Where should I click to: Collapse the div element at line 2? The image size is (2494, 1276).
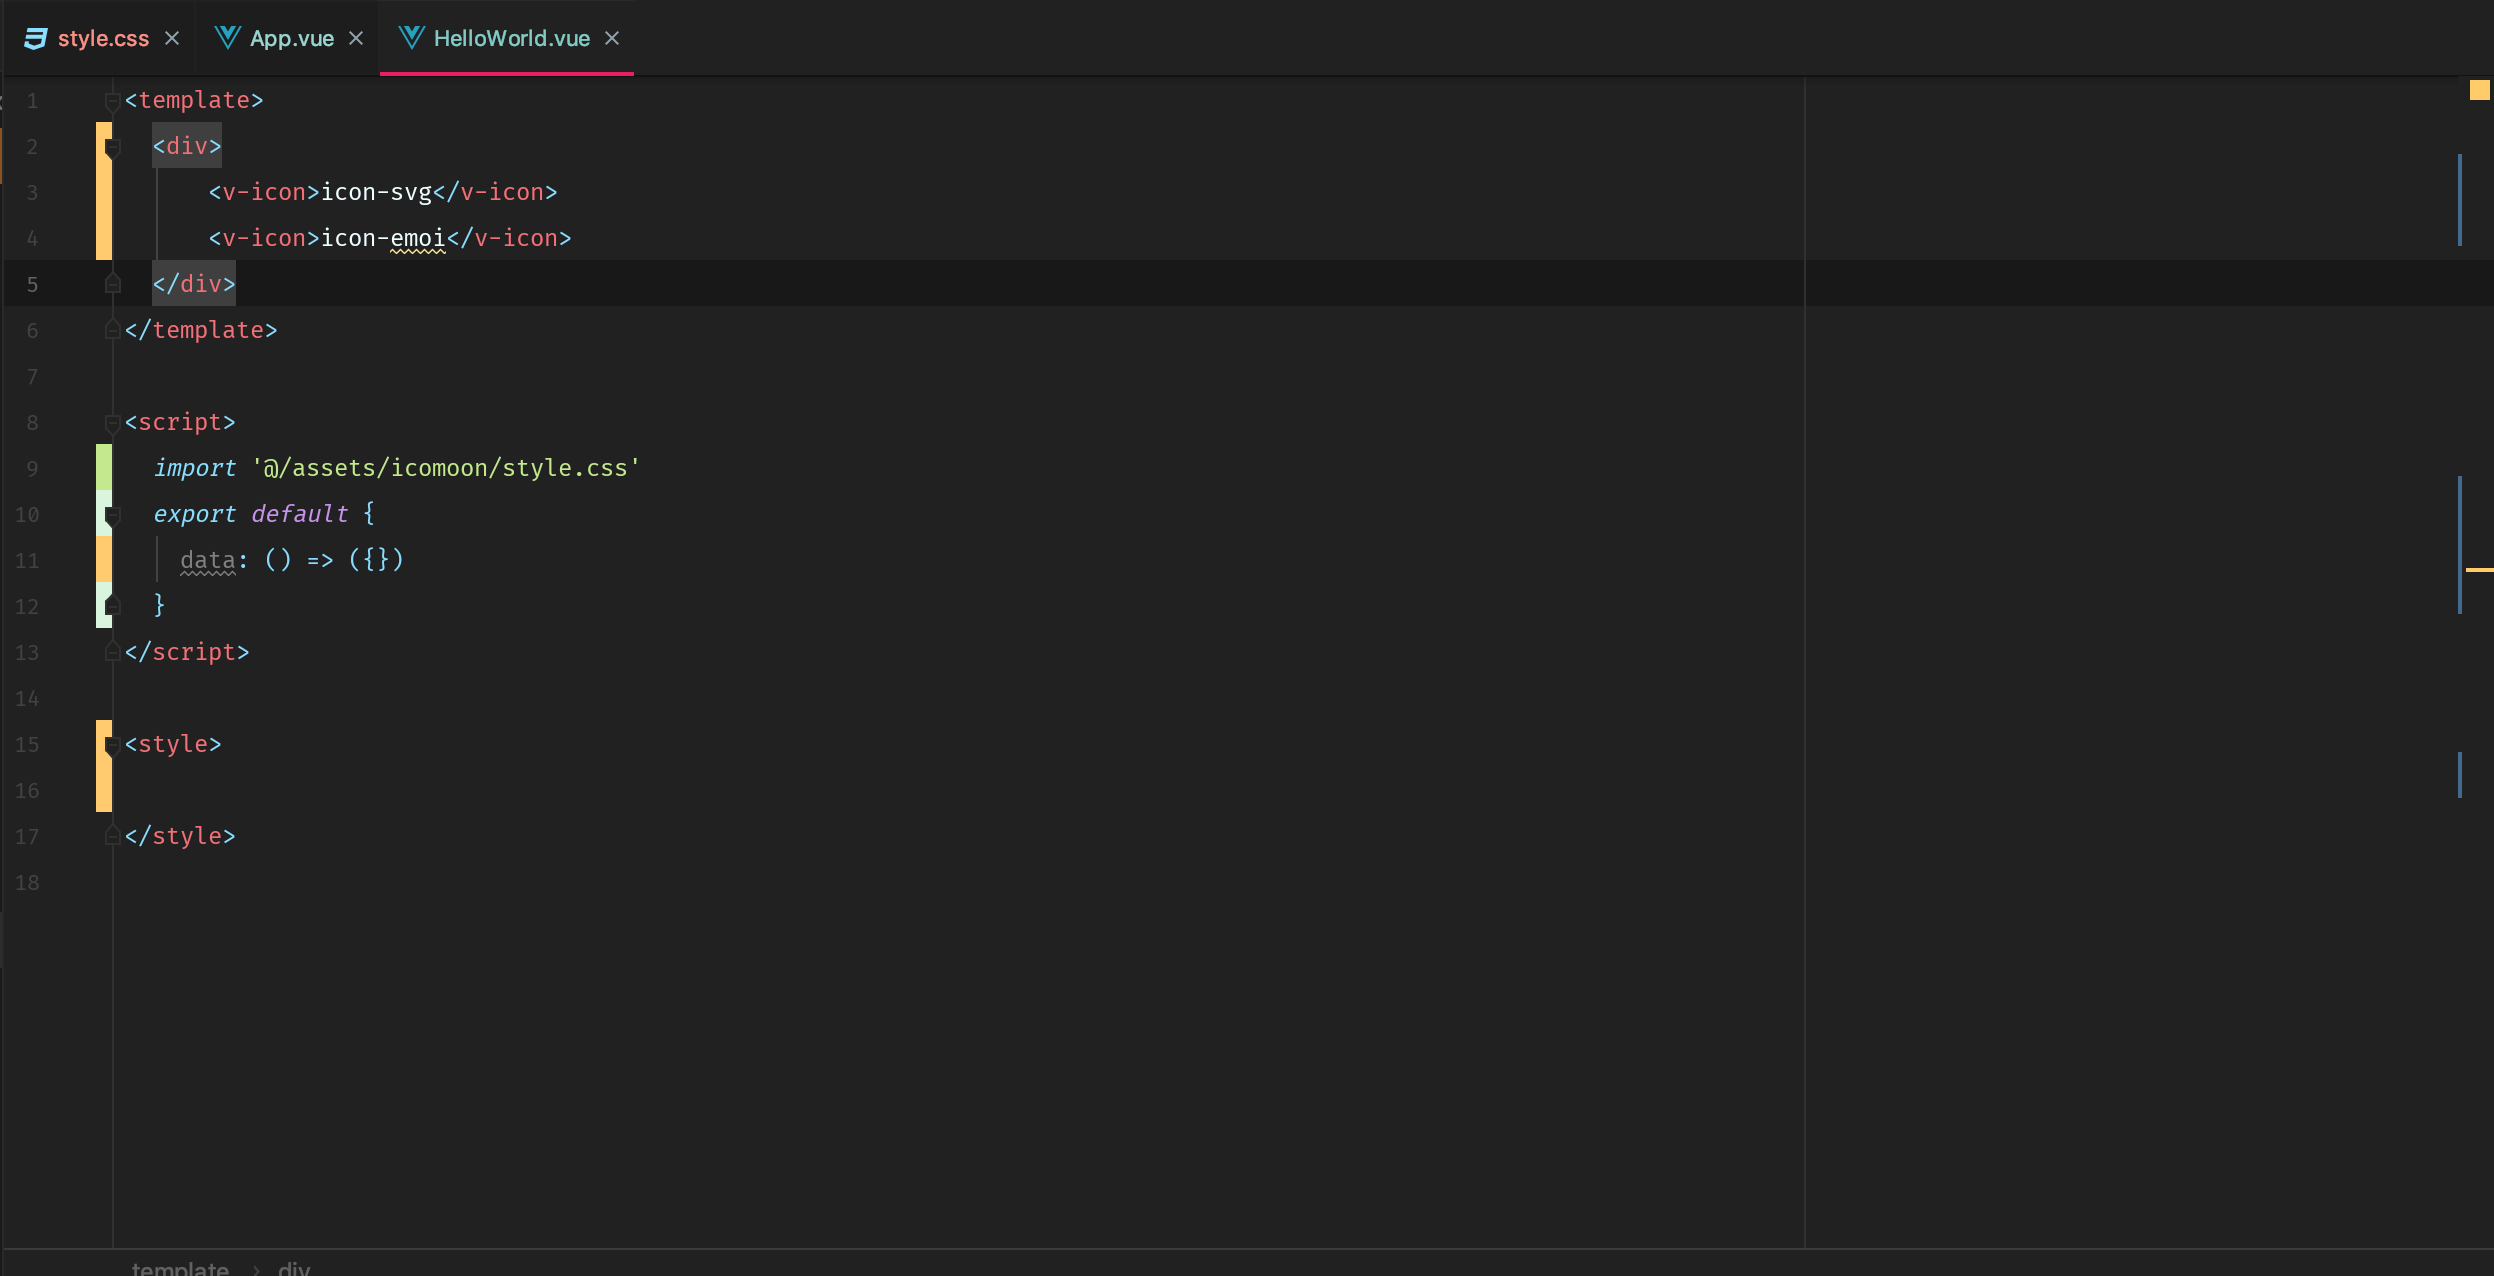point(112,147)
